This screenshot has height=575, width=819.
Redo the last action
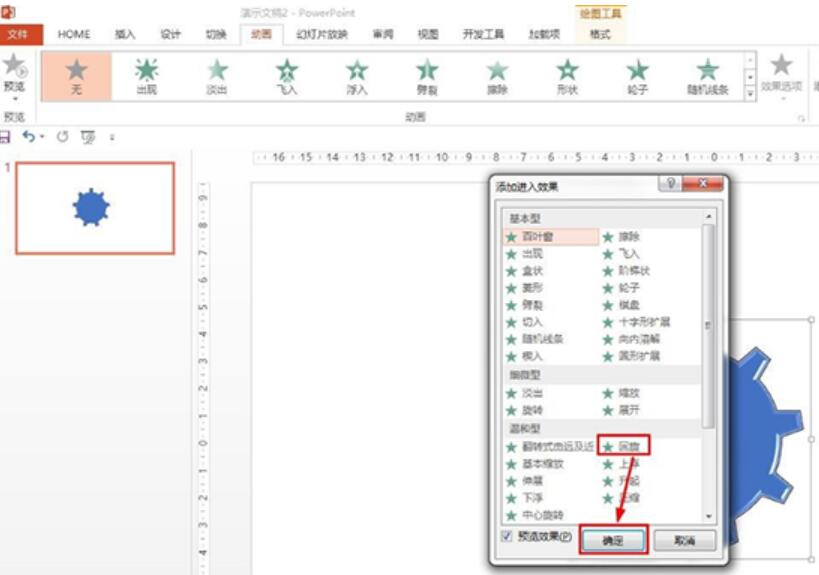pyautogui.click(x=63, y=137)
